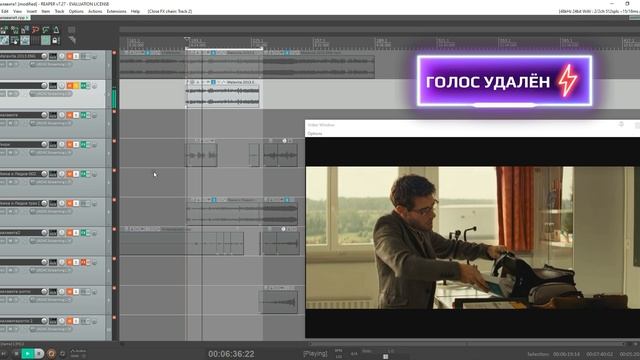Stop playback in the transport bar
Screen dimensions: 640x360
click(x=16, y=353)
